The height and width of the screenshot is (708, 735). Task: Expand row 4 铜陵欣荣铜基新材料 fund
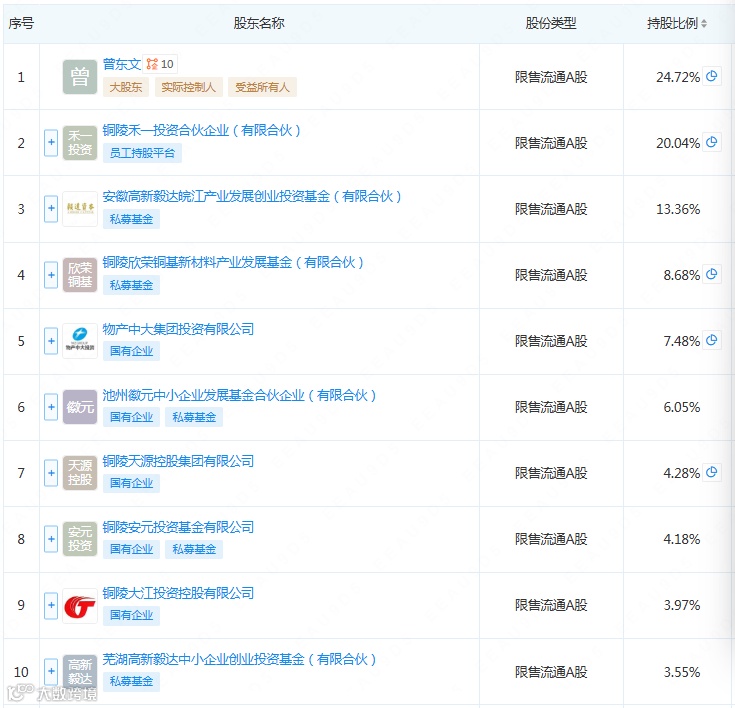click(x=51, y=275)
